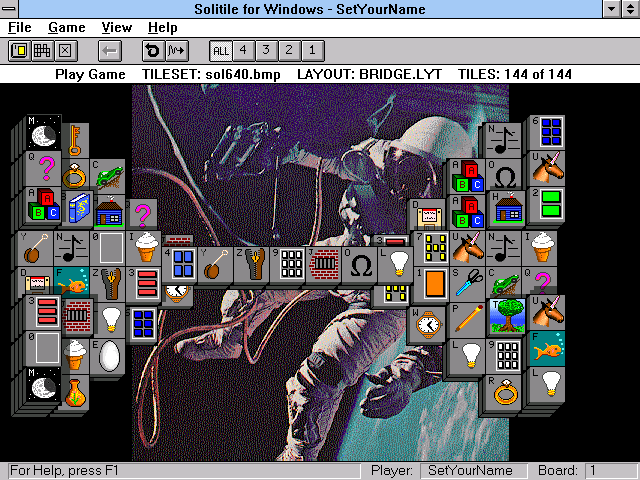Click the Board number field
Viewport: 640px width, 480px height.
[610, 471]
